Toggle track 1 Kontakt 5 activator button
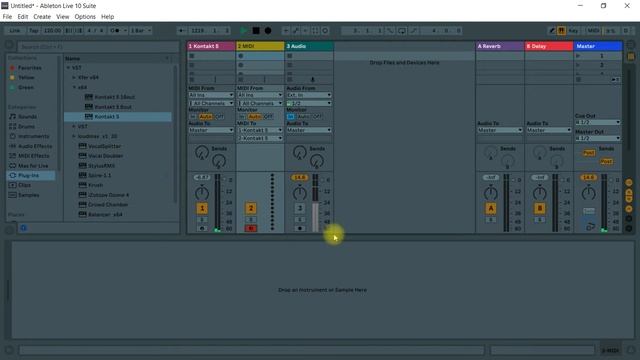Image resolution: width=640 pixels, height=360 pixels. point(202,209)
